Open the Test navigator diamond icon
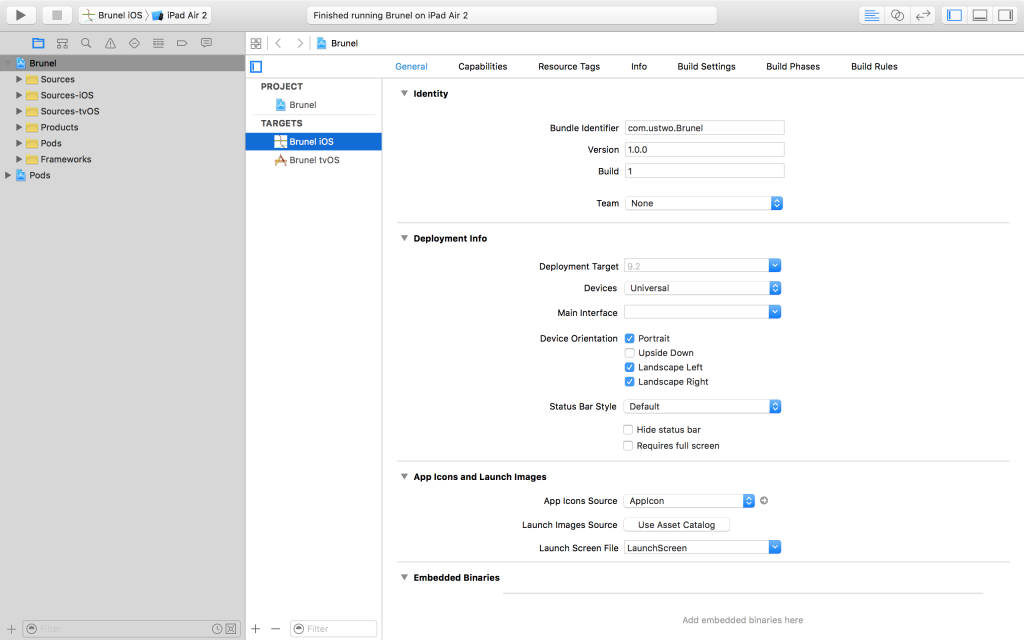Viewport: 1024px width, 640px height. 134,43
